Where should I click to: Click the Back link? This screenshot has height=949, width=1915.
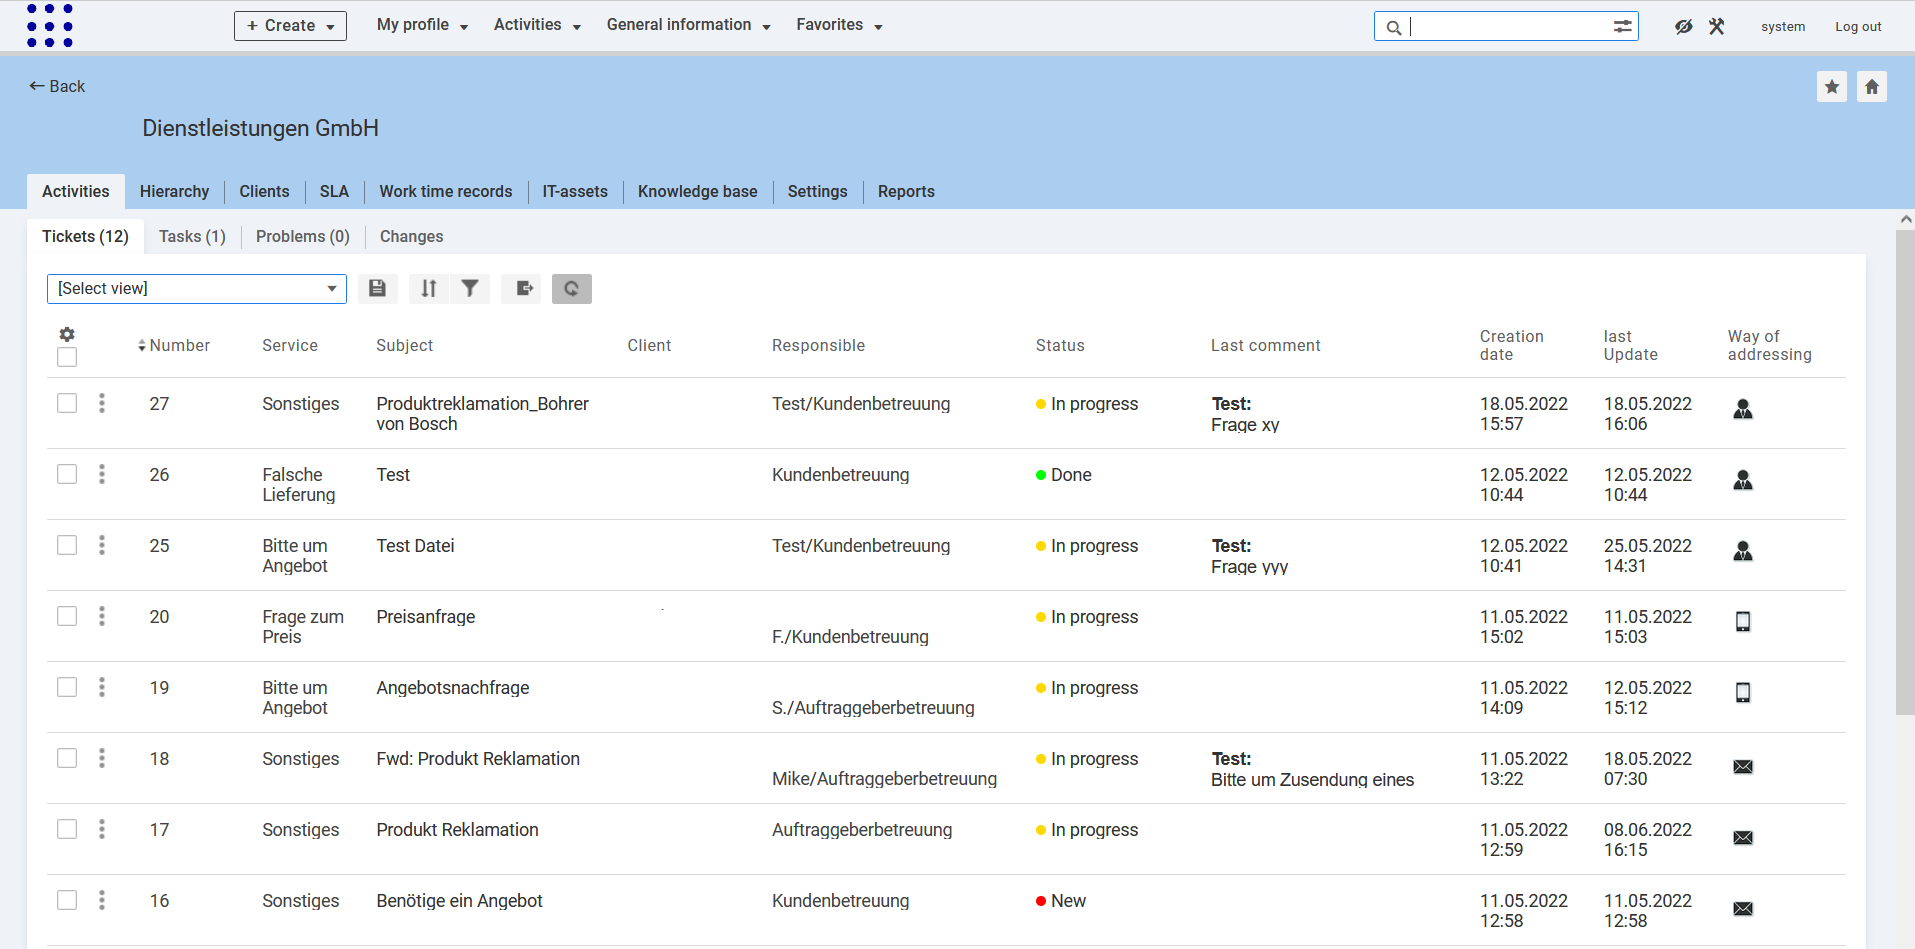56,86
